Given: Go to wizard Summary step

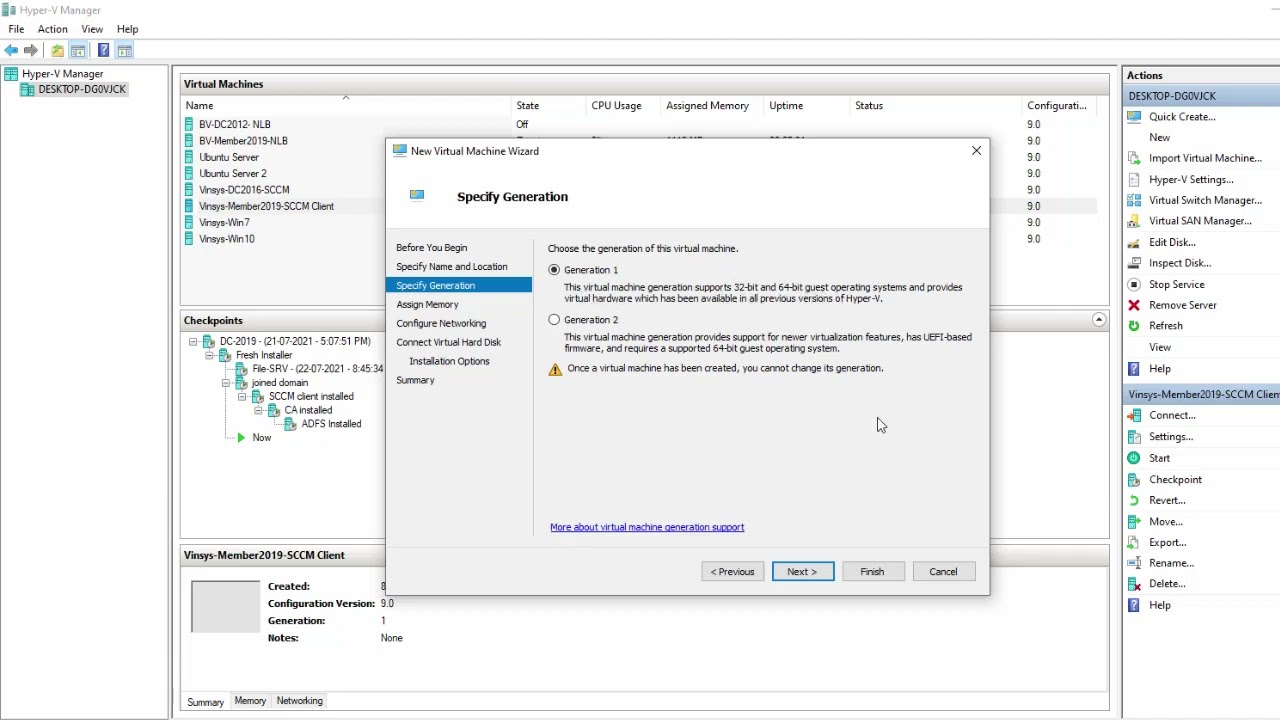Looking at the screenshot, I should (x=415, y=380).
